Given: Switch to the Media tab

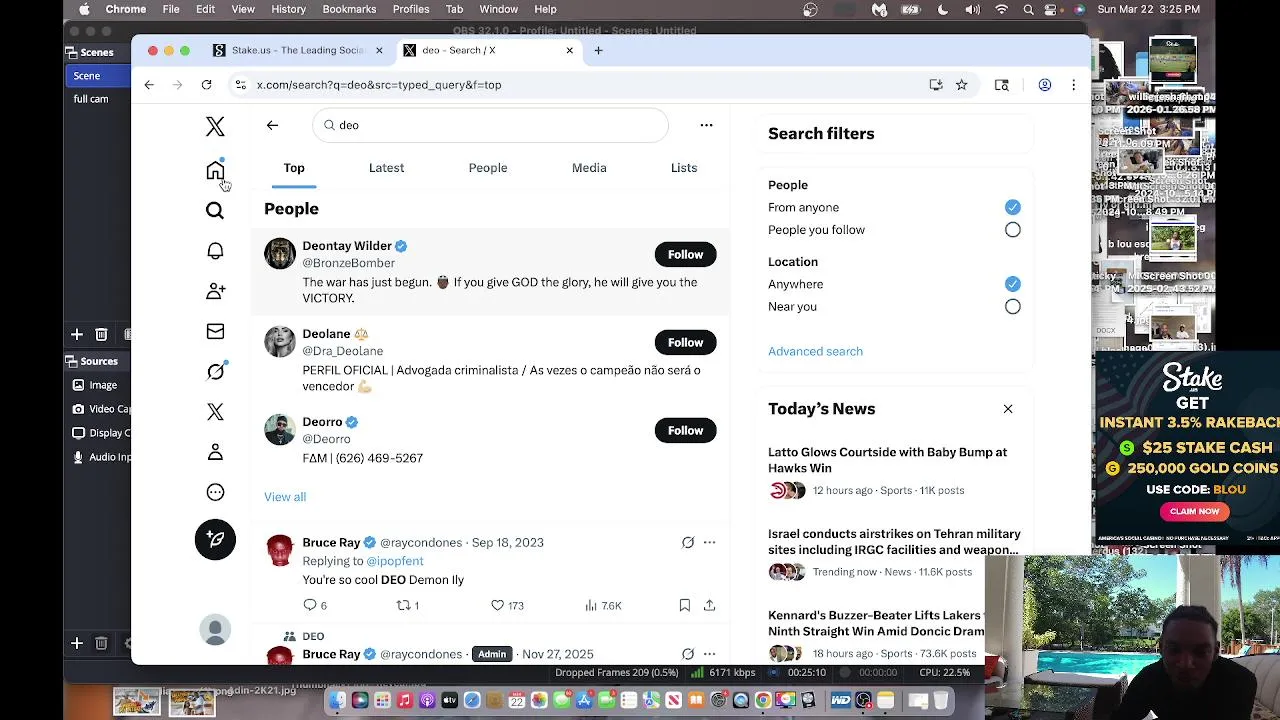Looking at the screenshot, I should (589, 168).
